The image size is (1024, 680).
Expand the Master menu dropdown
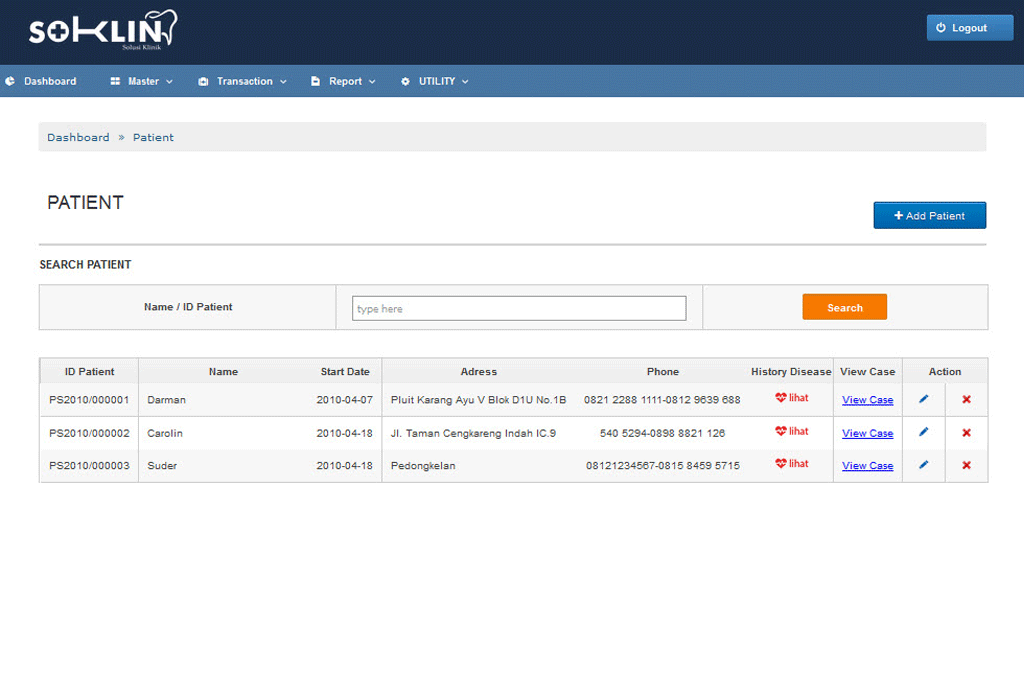point(142,82)
